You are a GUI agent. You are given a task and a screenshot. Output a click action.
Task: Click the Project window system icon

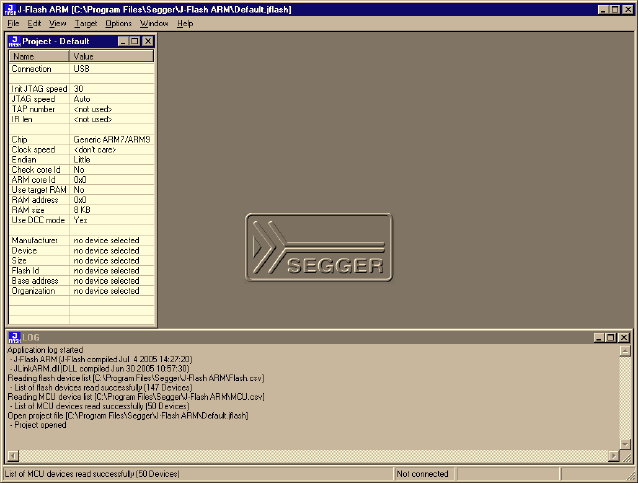point(15,41)
